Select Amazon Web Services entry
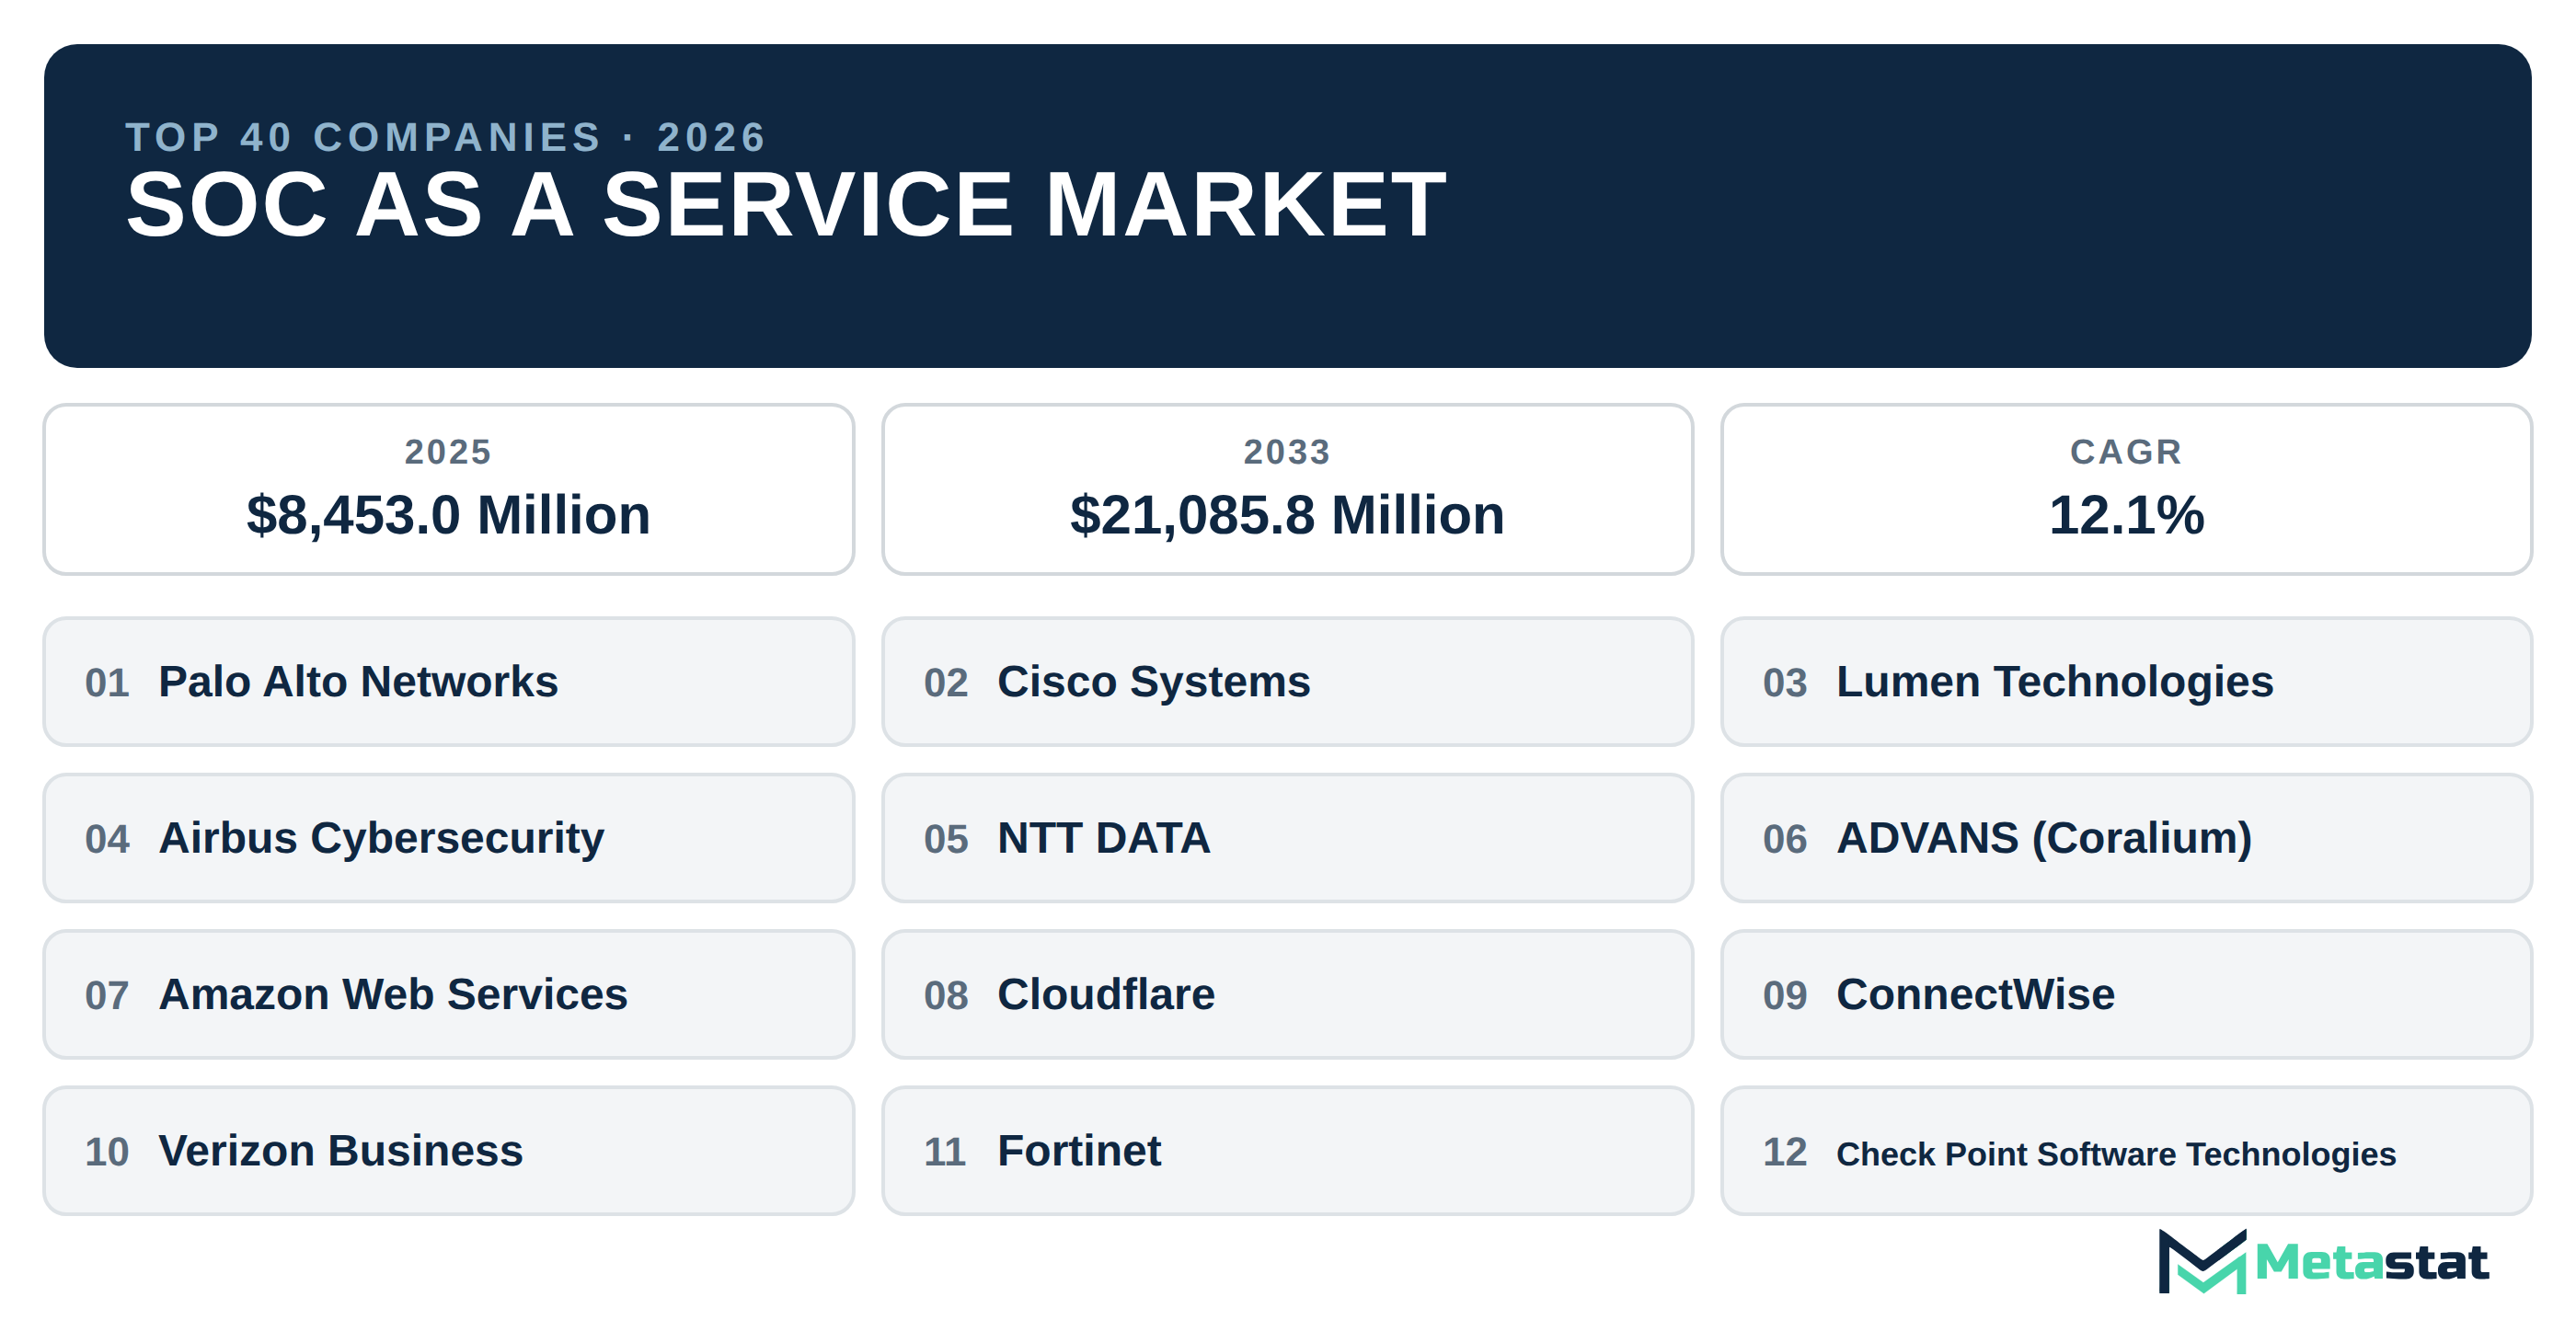2576x1343 pixels. point(448,994)
